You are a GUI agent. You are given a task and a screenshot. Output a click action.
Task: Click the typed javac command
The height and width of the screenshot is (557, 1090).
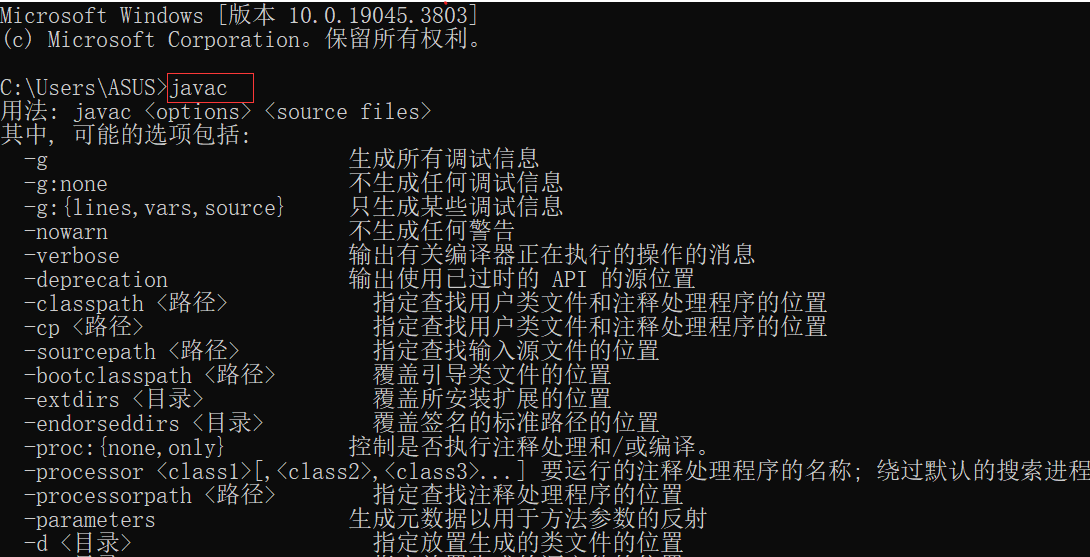pos(199,88)
